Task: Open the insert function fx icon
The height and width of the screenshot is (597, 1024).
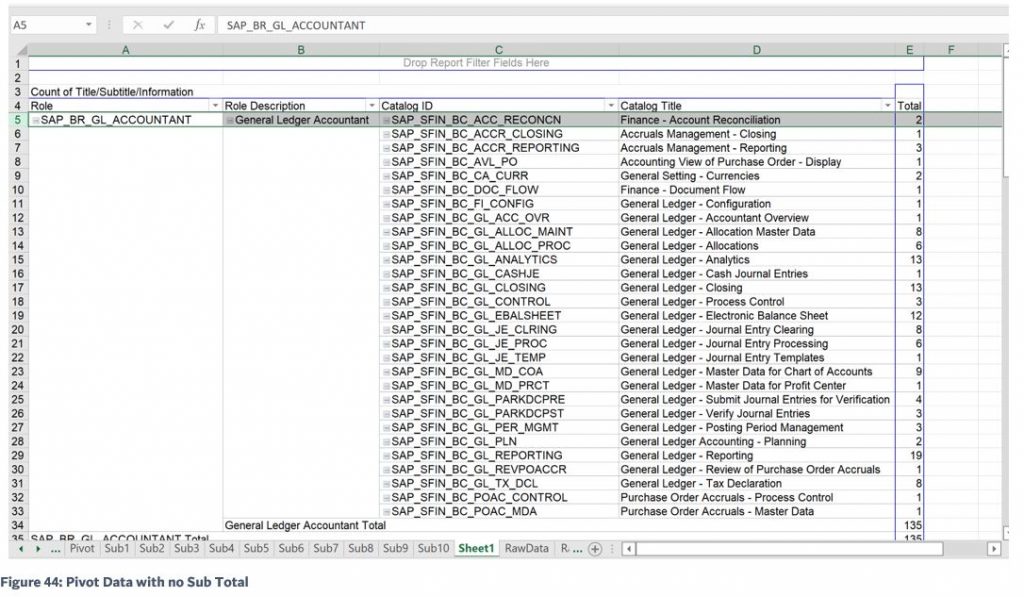Action: (x=199, y=25)
